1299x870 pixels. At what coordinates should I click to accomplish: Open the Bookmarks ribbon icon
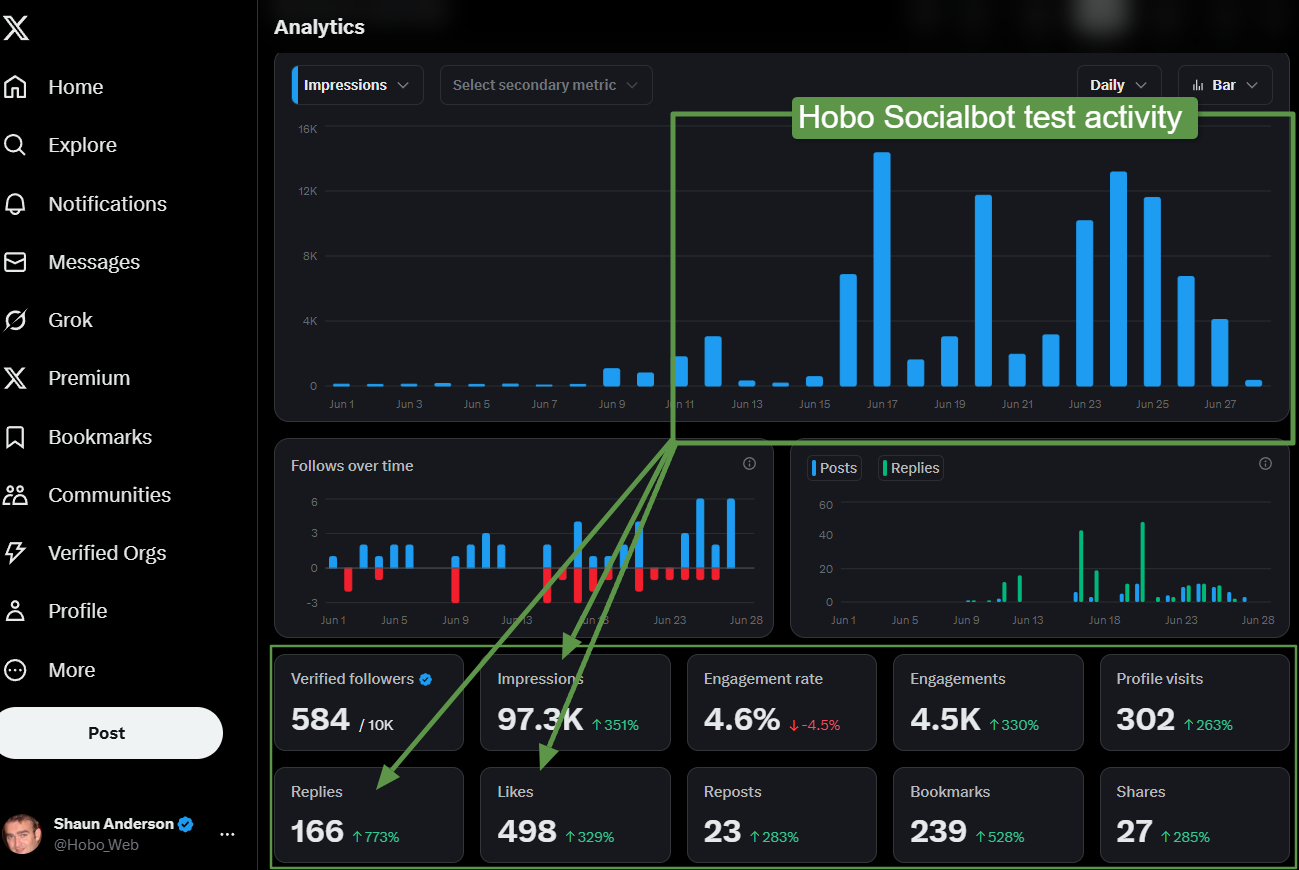(x=15, y=437)
